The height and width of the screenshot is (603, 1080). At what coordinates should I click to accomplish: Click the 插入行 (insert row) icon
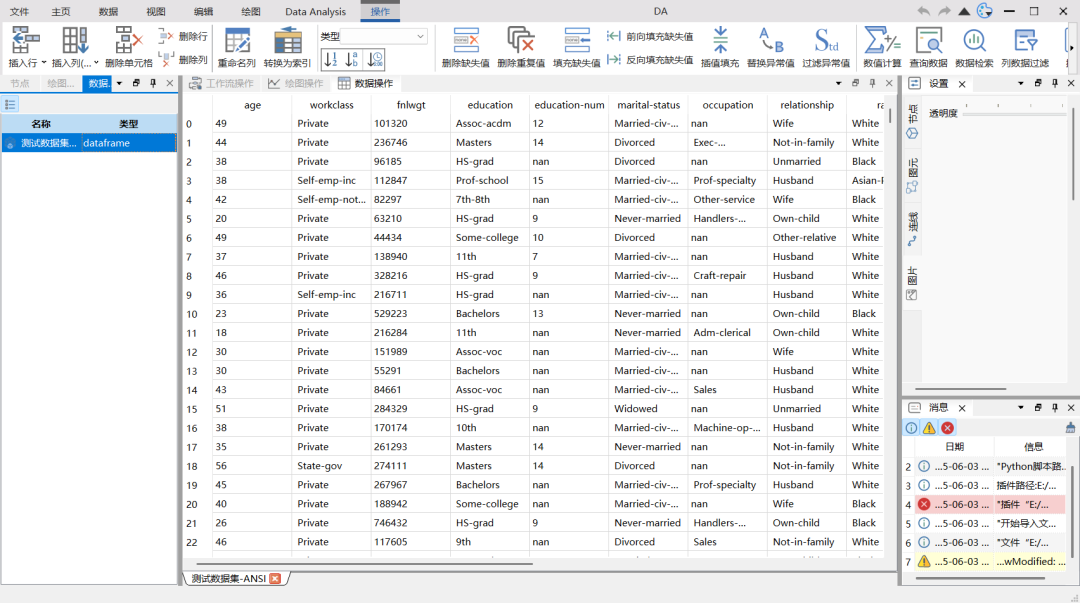[x=25, y=41]
